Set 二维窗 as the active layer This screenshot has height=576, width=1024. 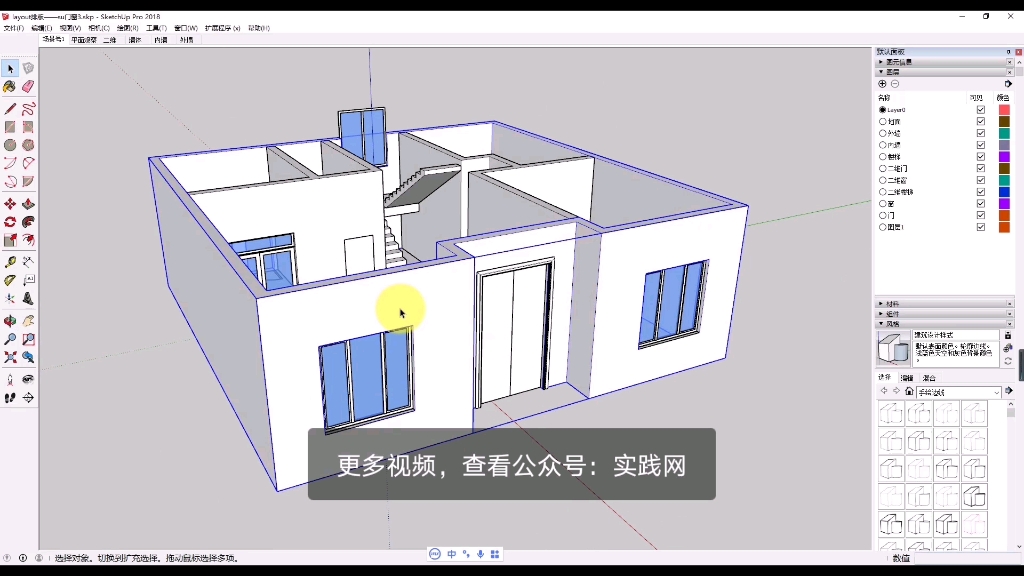pyautogui.click(x=882, y=180)
